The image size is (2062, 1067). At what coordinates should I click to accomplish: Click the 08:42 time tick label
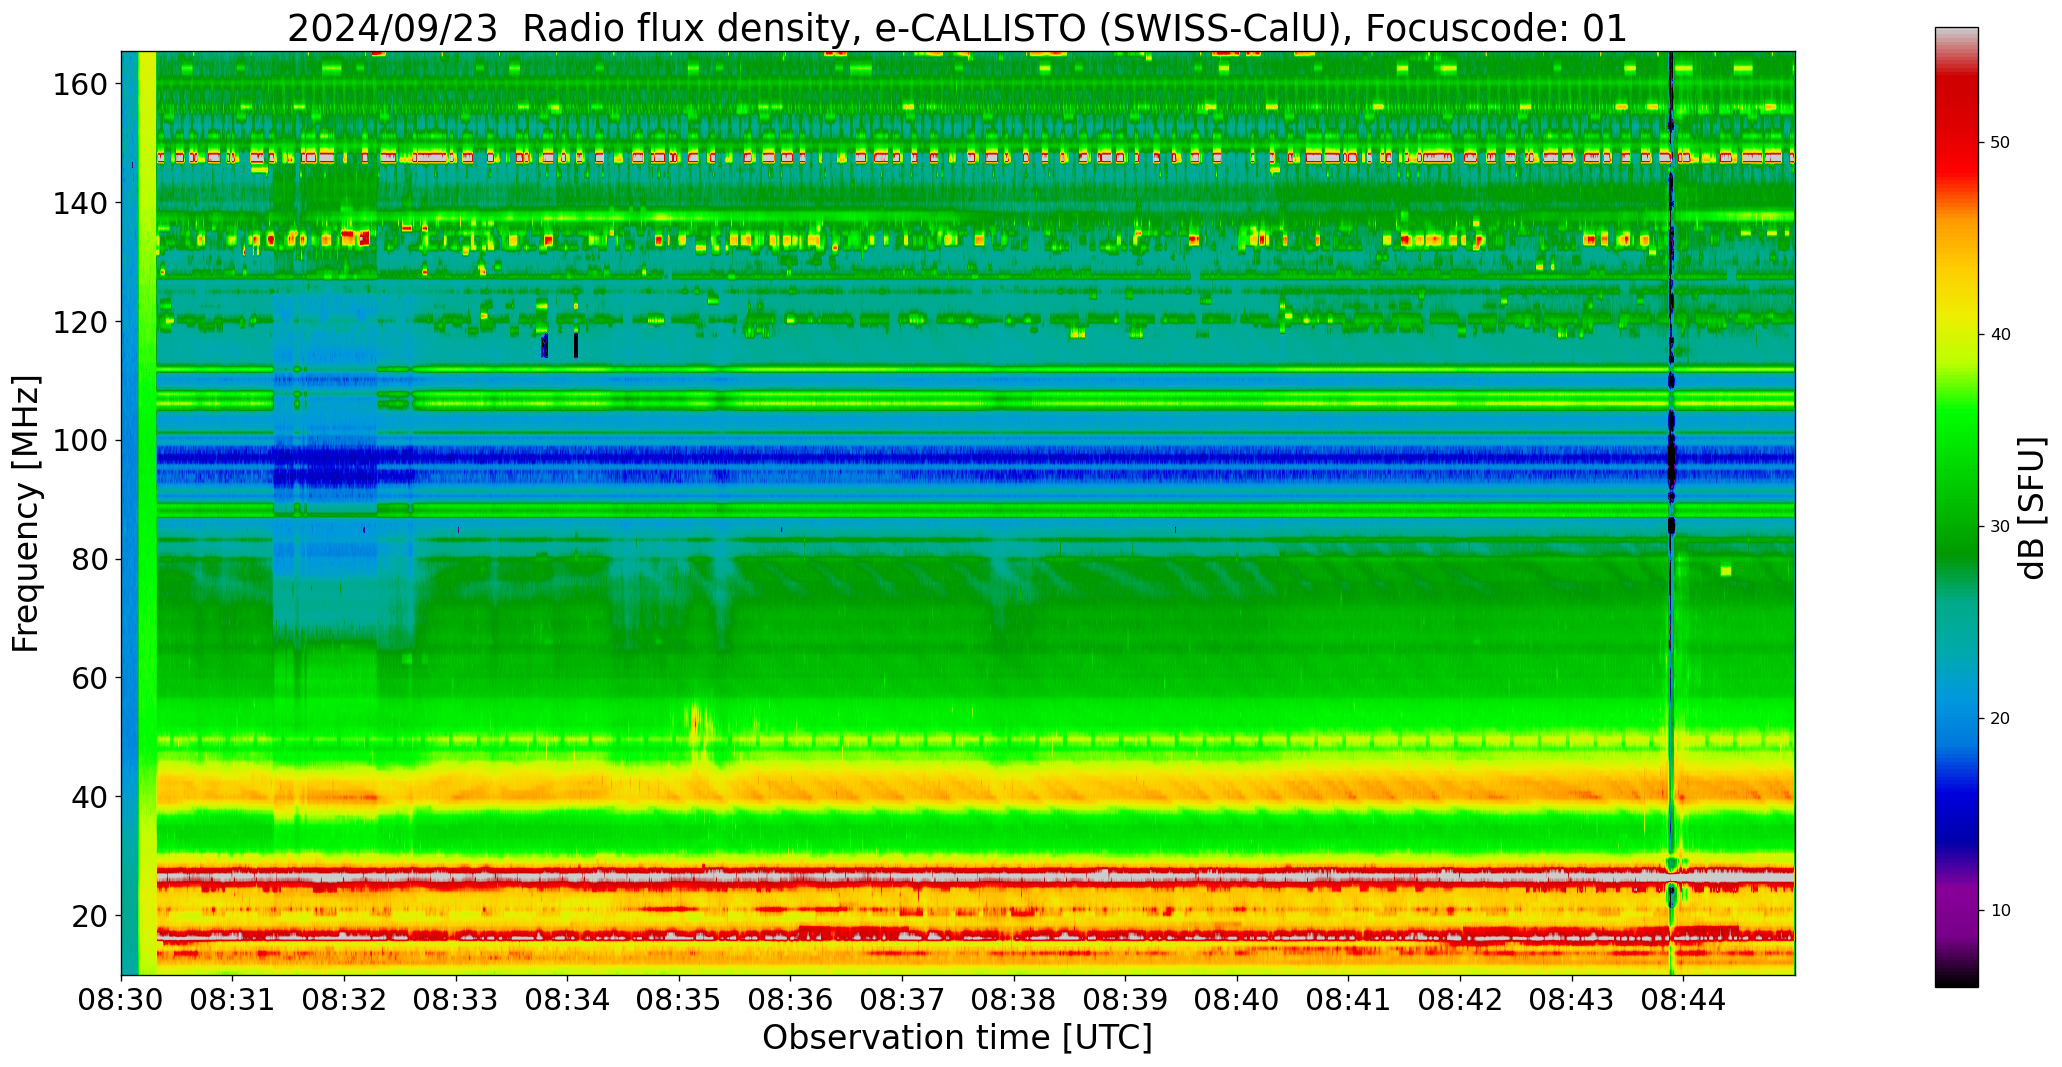click(1460, 1000)
